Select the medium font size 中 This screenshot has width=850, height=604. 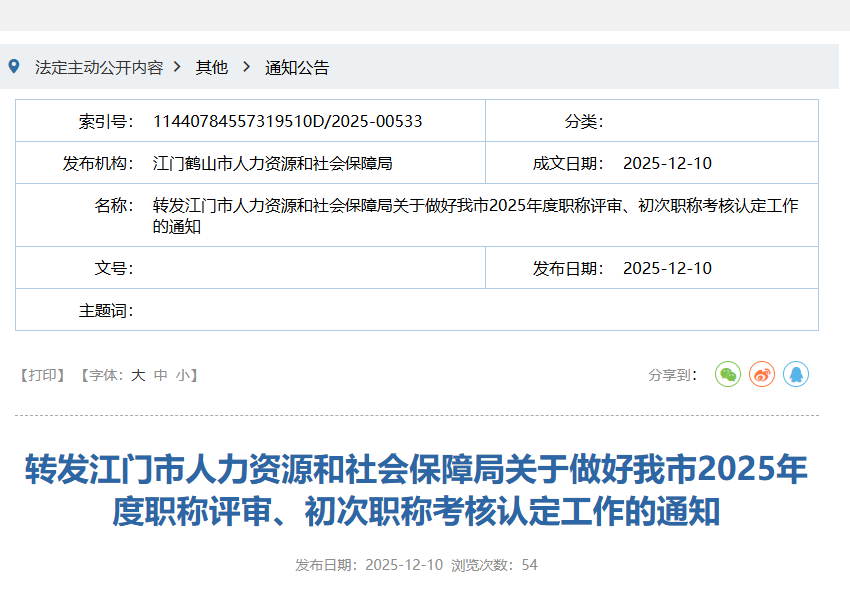160,375
